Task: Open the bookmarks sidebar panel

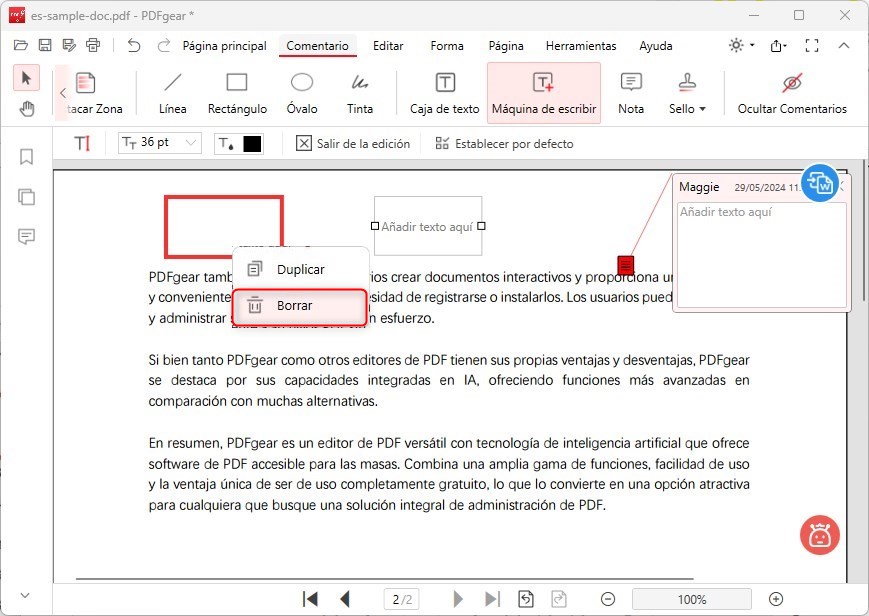Action: (26, 157)
